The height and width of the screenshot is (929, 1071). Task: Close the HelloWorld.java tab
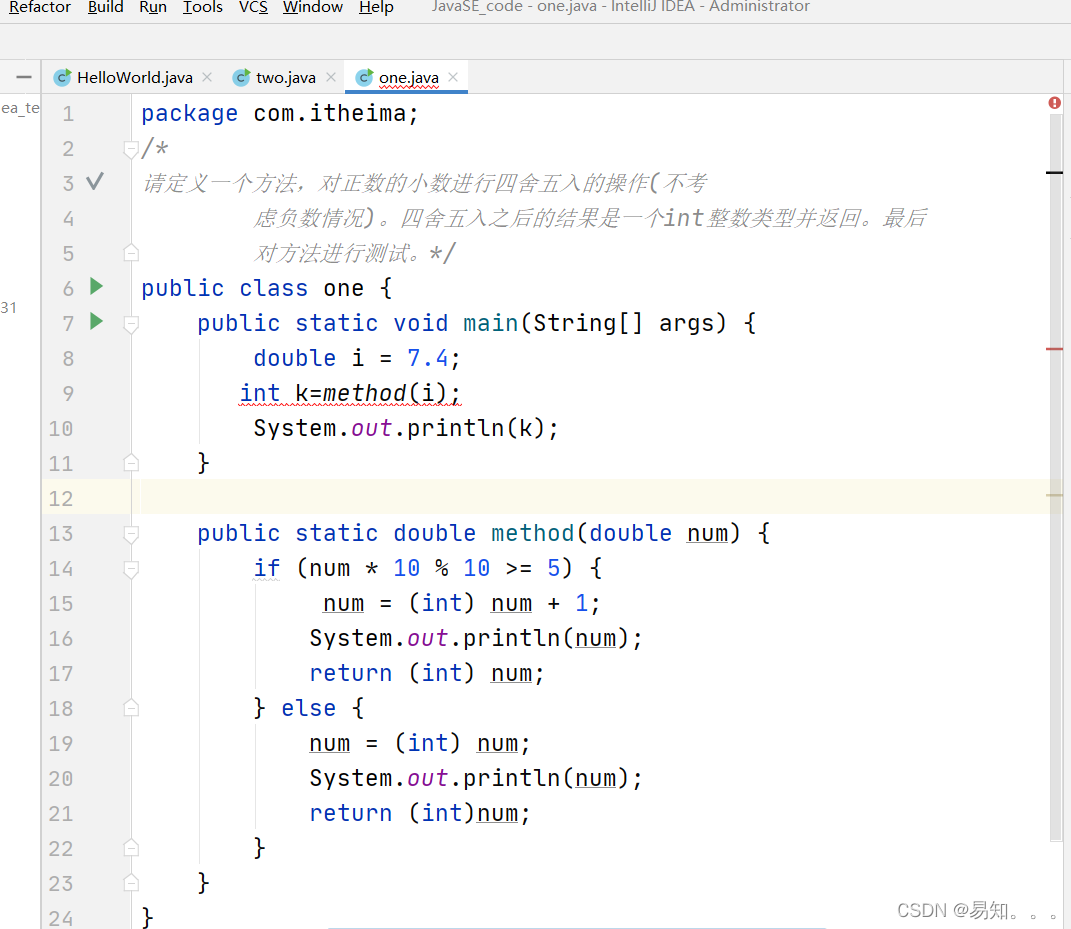coord(207,77)
